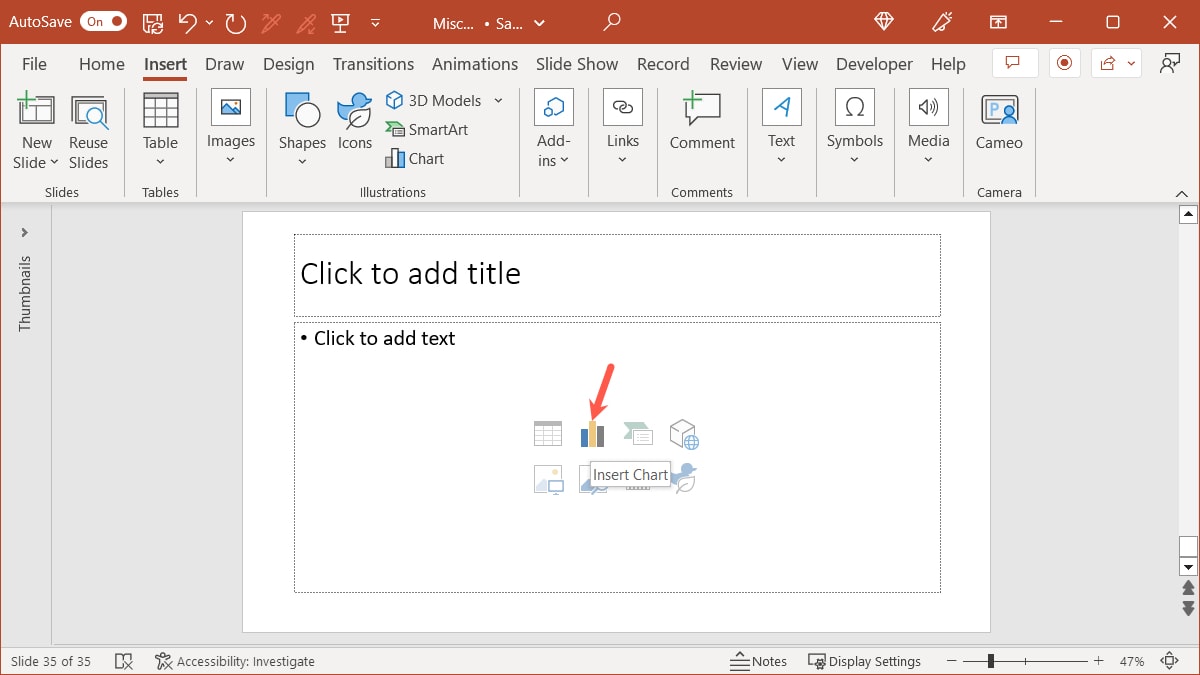Select the Insert Table icon in the placeholder

click(548, 433)
